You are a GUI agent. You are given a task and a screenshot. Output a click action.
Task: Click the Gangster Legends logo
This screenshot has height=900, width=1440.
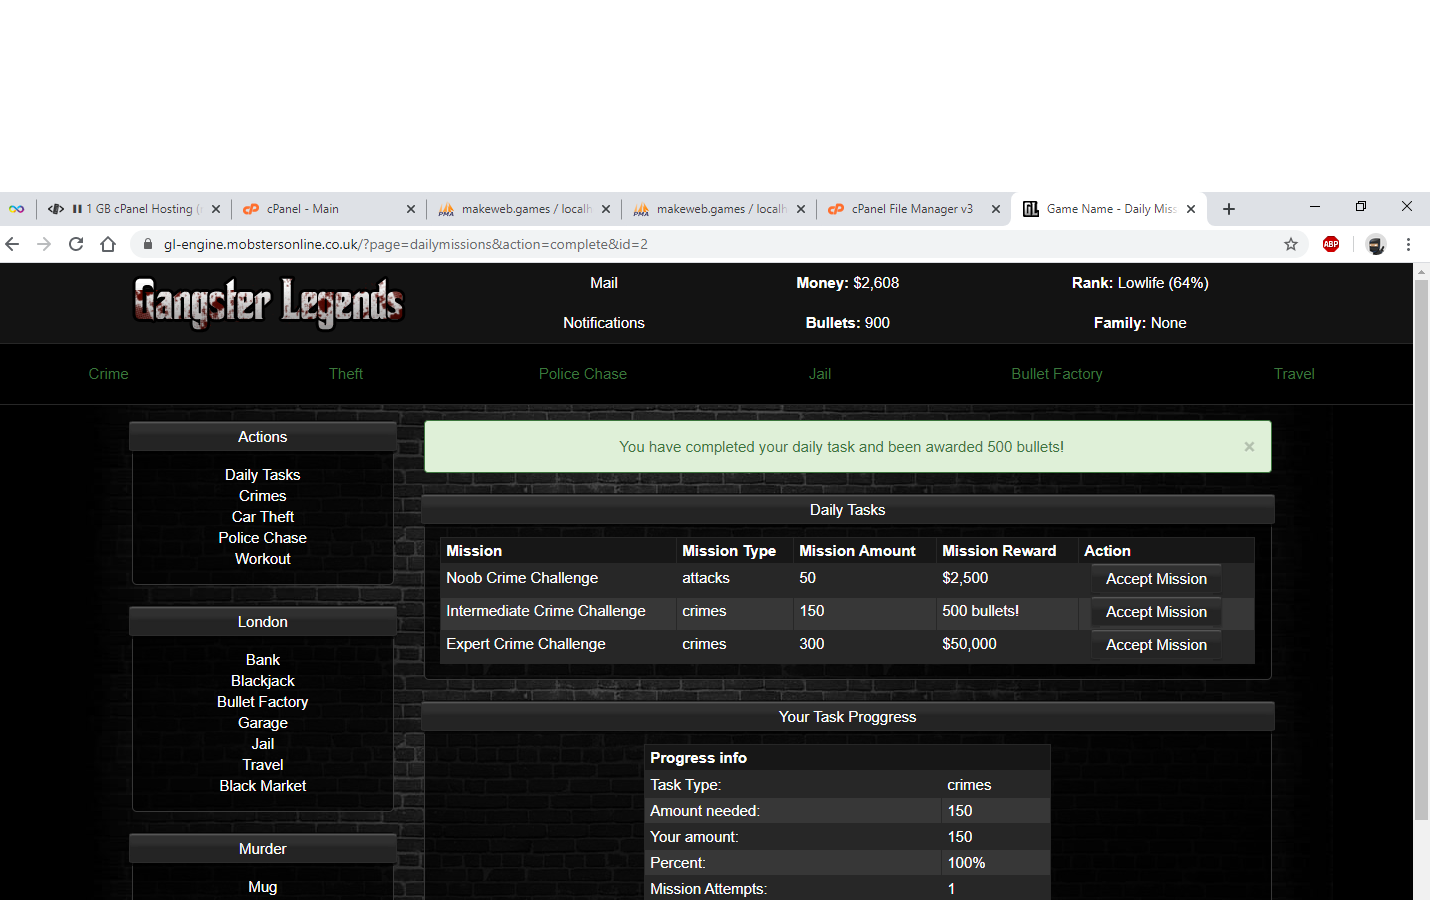[x=268, y=303]
